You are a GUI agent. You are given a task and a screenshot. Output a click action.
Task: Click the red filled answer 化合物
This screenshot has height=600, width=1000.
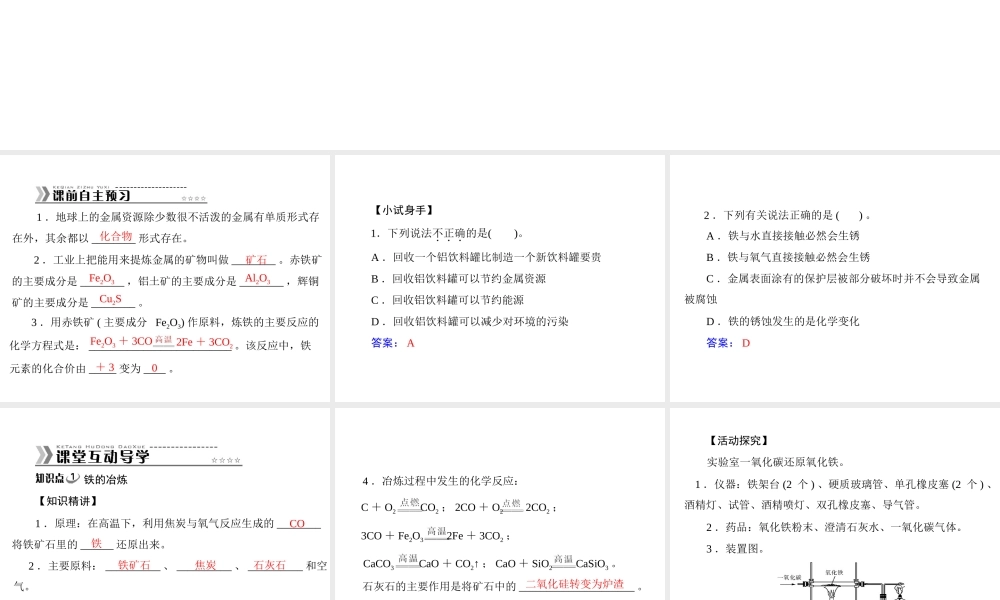click(115, 237)
